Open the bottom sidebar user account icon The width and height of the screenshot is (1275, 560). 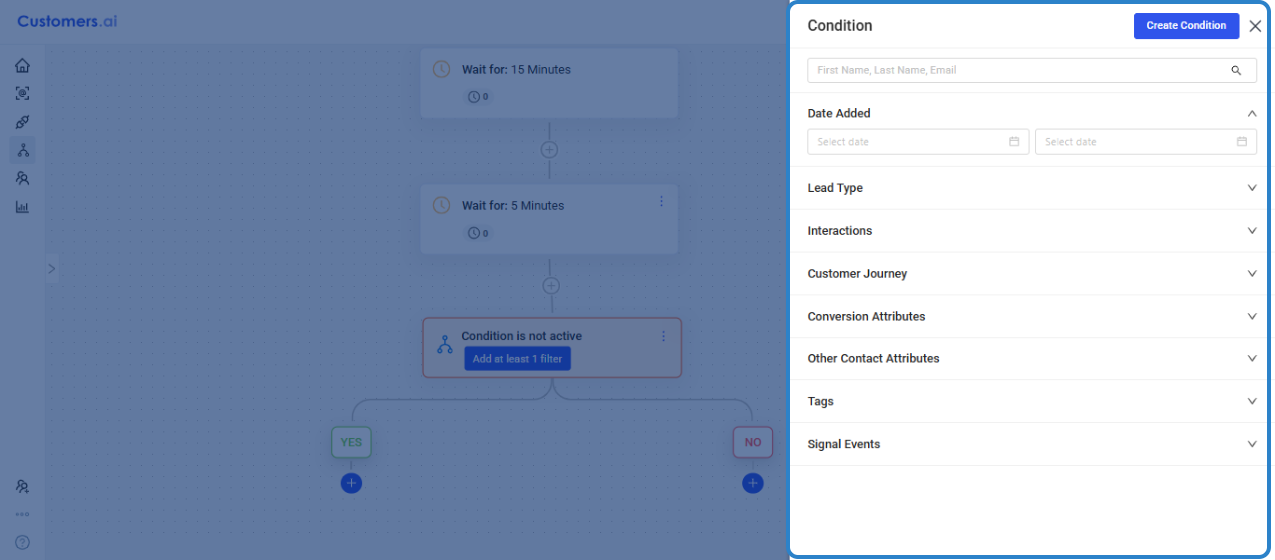[22, 487]
